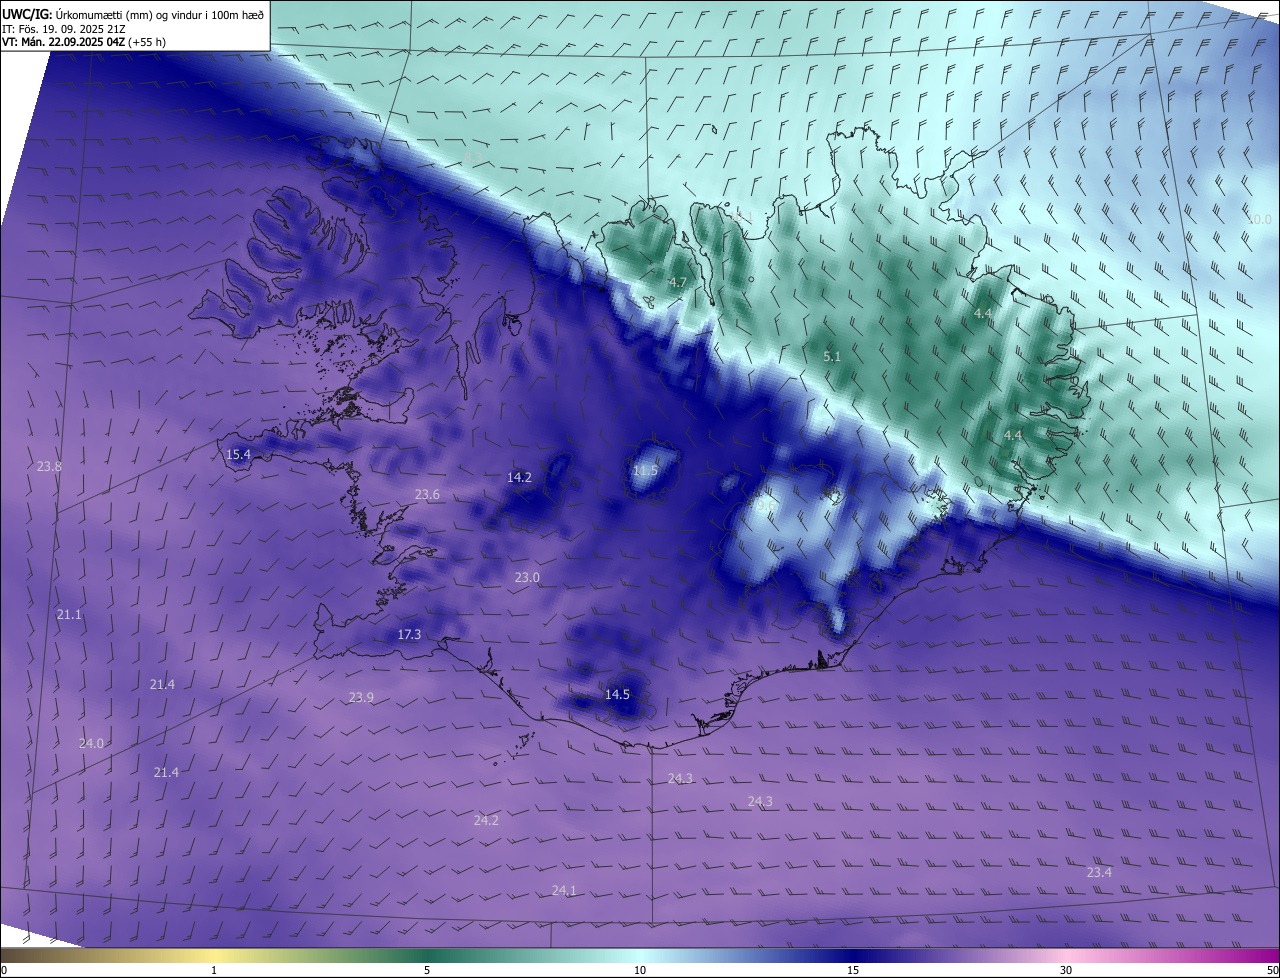This screenshot has height=978, width=1280.
Task: Click the valid time line 'VT: Mán. 22.09.2025 04Z'
Action: pos(64,42)
